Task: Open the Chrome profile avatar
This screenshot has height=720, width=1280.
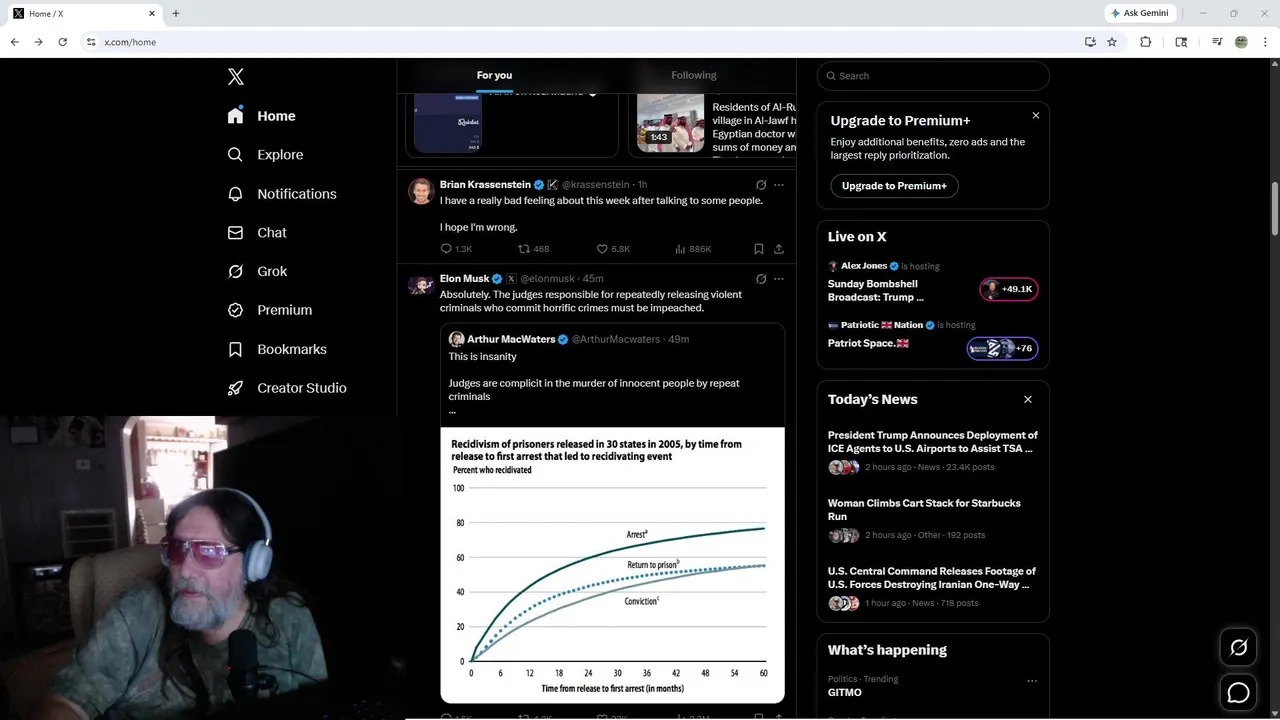Action: point(1241,42)
